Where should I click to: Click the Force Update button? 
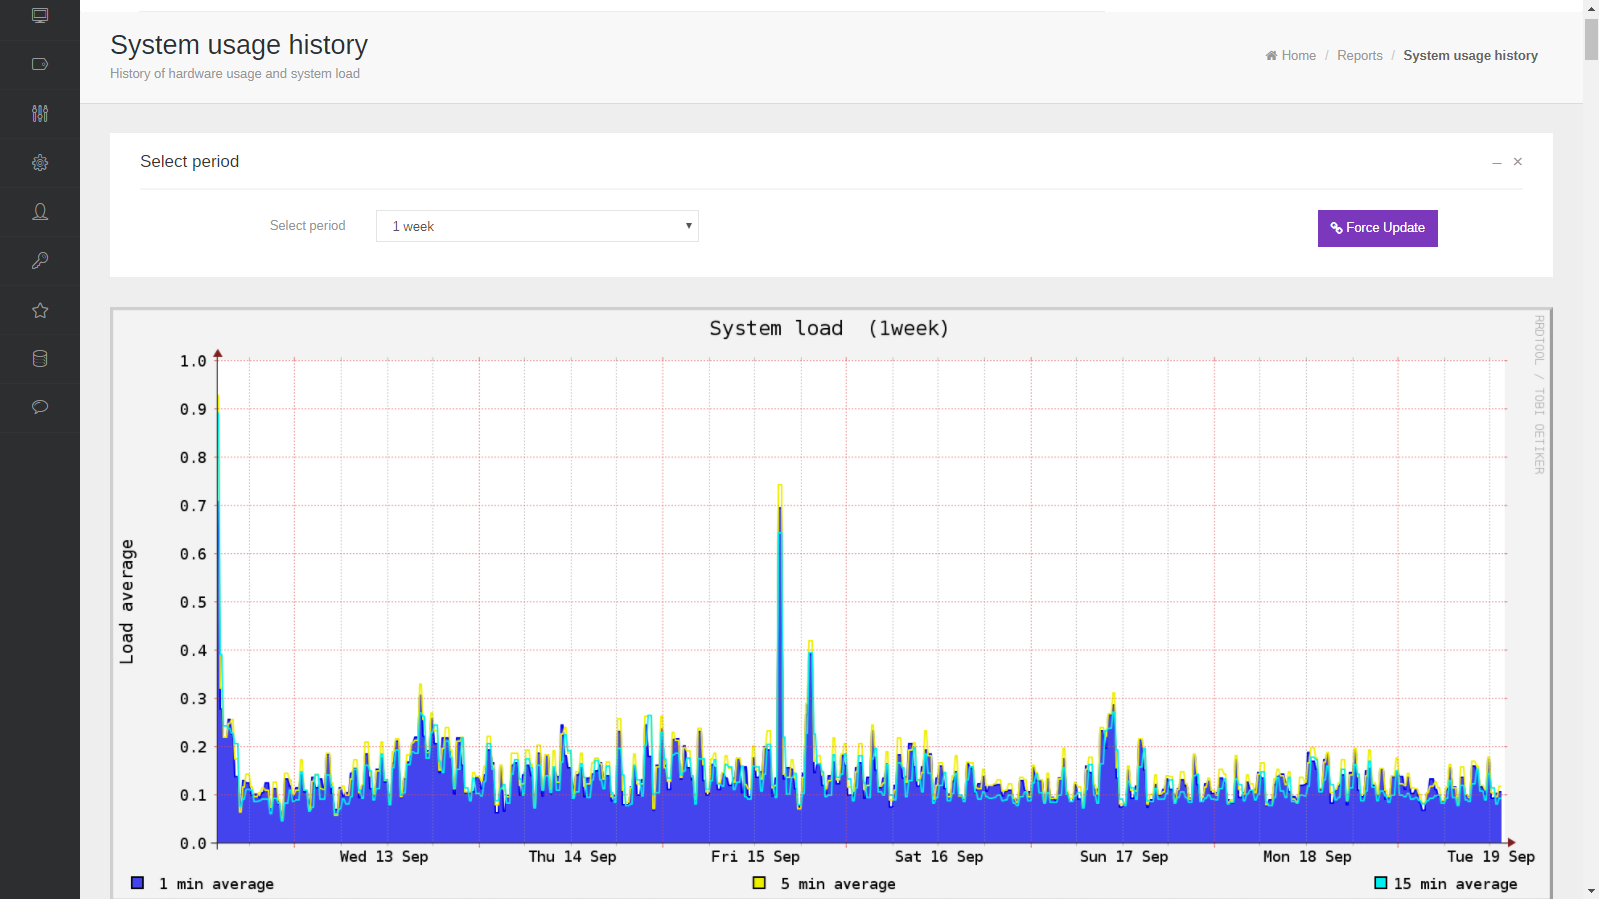[1377, 228]
